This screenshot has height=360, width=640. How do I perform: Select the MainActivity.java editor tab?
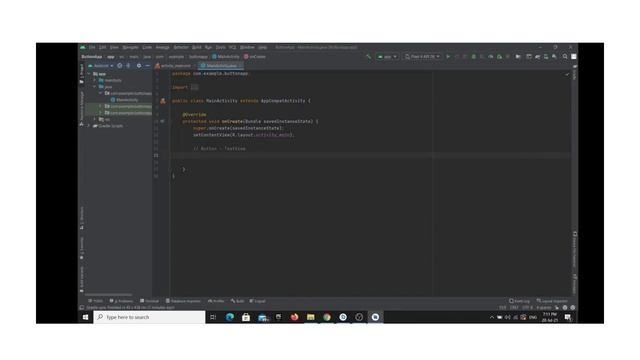tap(220, 66)
